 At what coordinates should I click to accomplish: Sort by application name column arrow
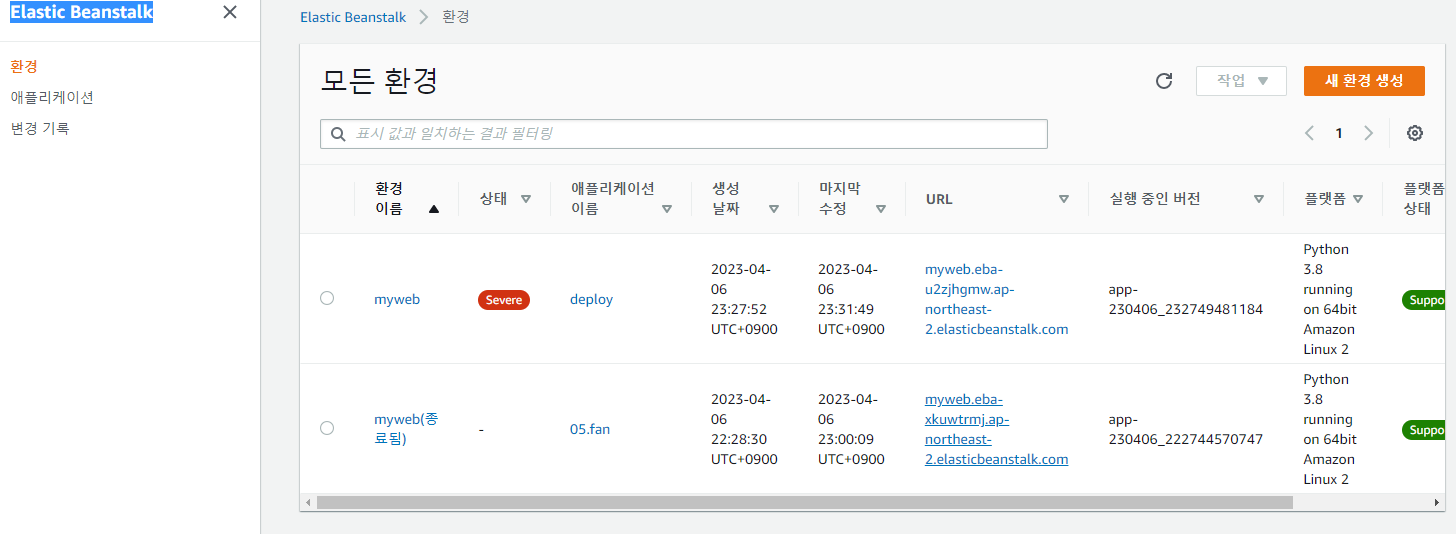[667, 209]
